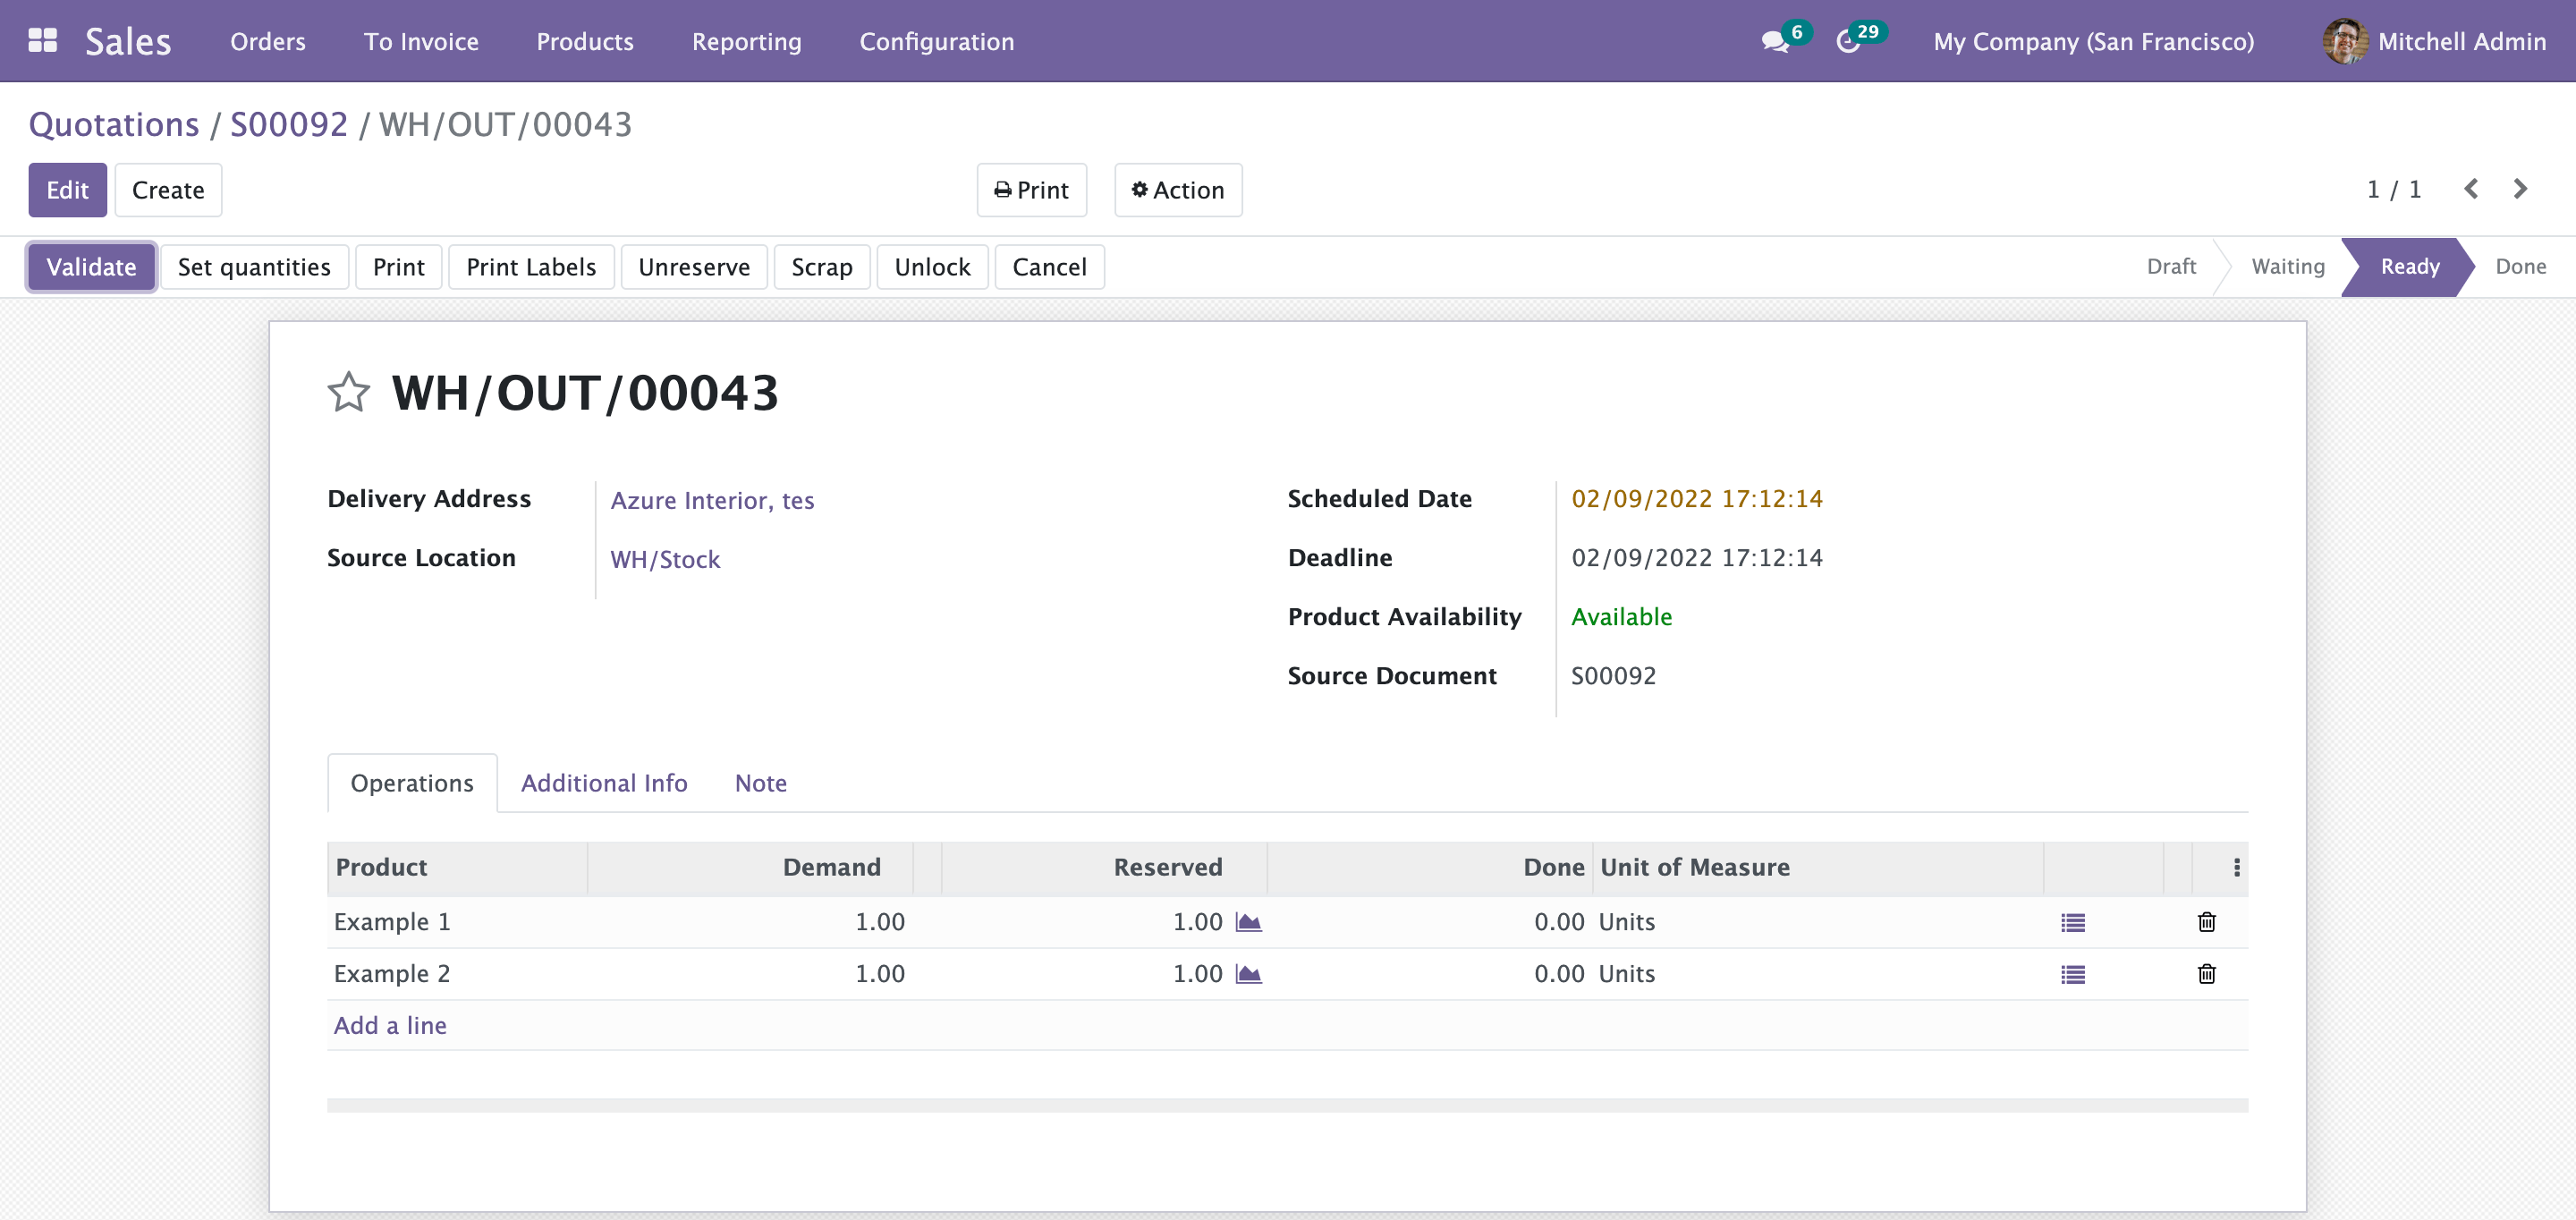Delete the Example 2 line with trash icon
Image resolution: width=2576 pixels, height=1220 pixels.
point(2206,974)
